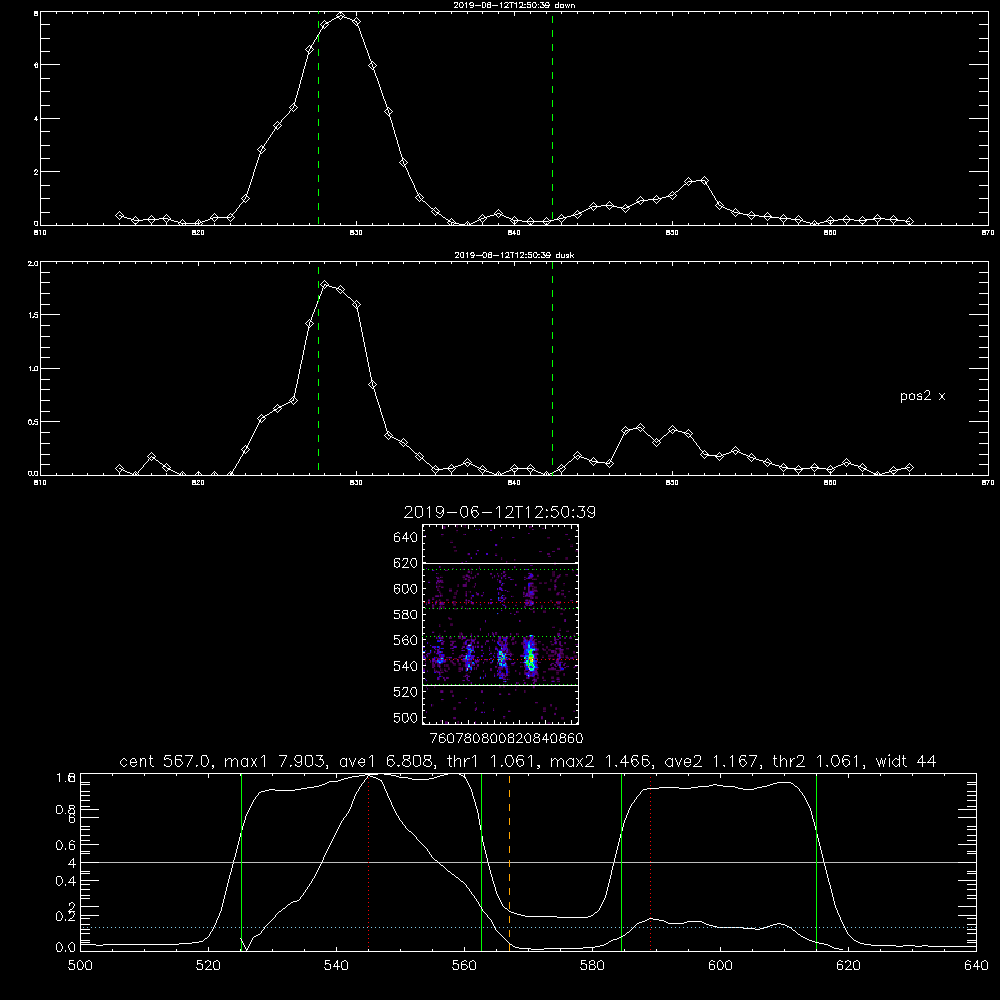1000x1000 pixels.
Task: Click the '540' y-axis label of spectral image
Action: point(406,666)
